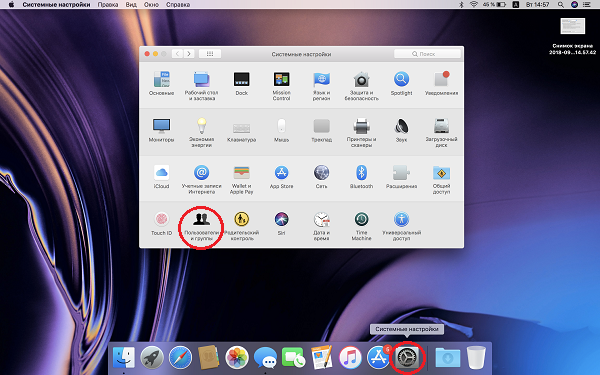Open the Вид menu
The height and width of the screenshot is (375, 600).
[x=131, y=5]
